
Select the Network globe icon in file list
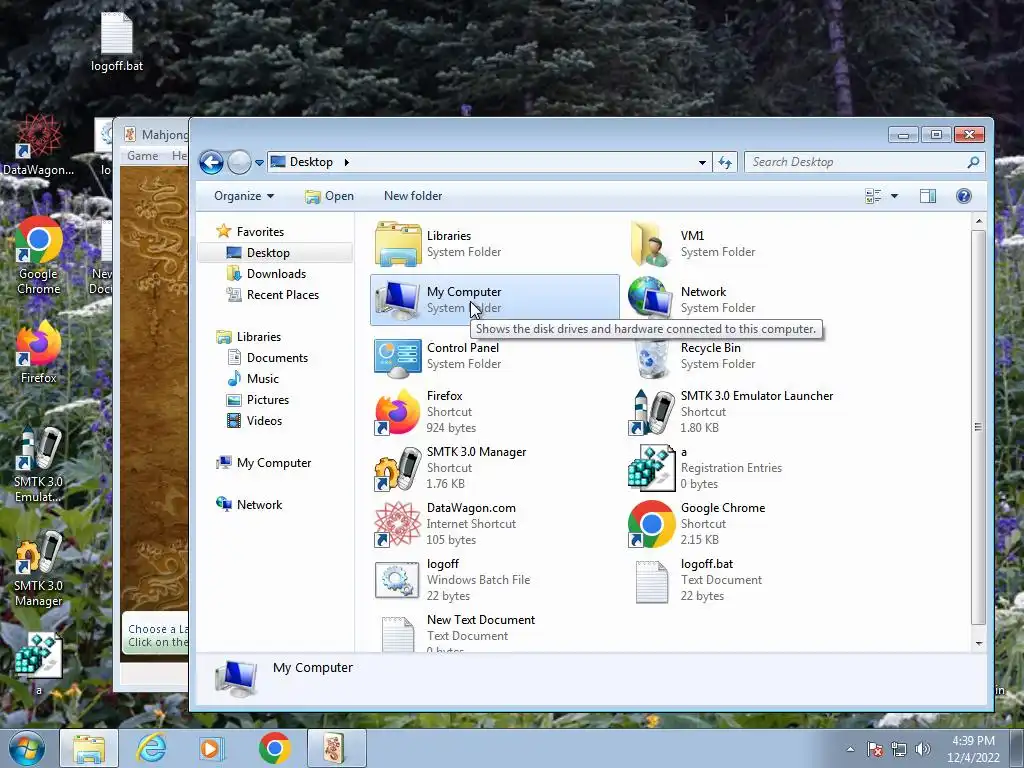[x=650, y=299]
